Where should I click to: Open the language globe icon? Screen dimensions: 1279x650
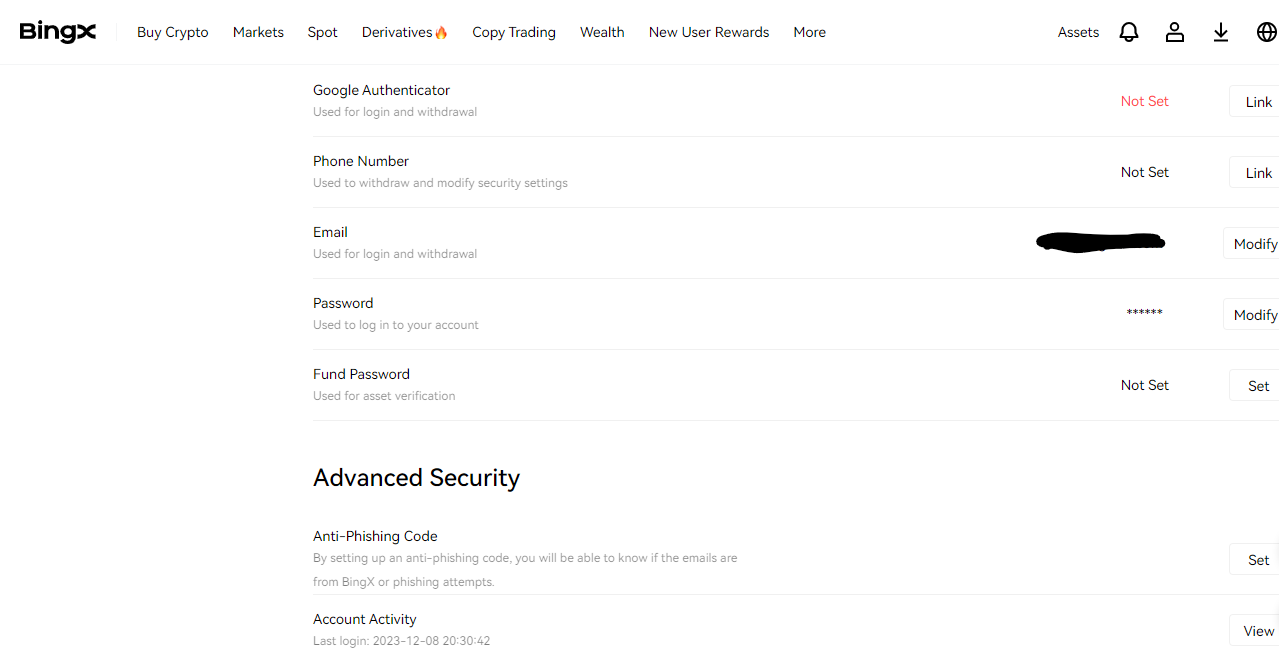(1266, 32)
